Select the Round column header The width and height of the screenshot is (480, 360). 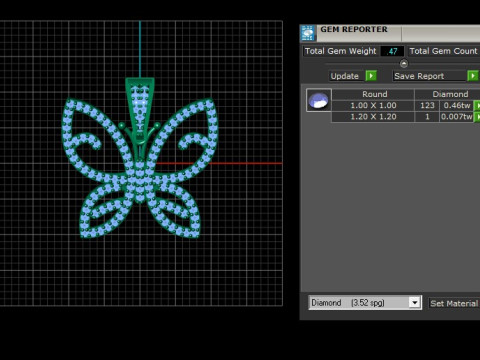pos(373,94)
